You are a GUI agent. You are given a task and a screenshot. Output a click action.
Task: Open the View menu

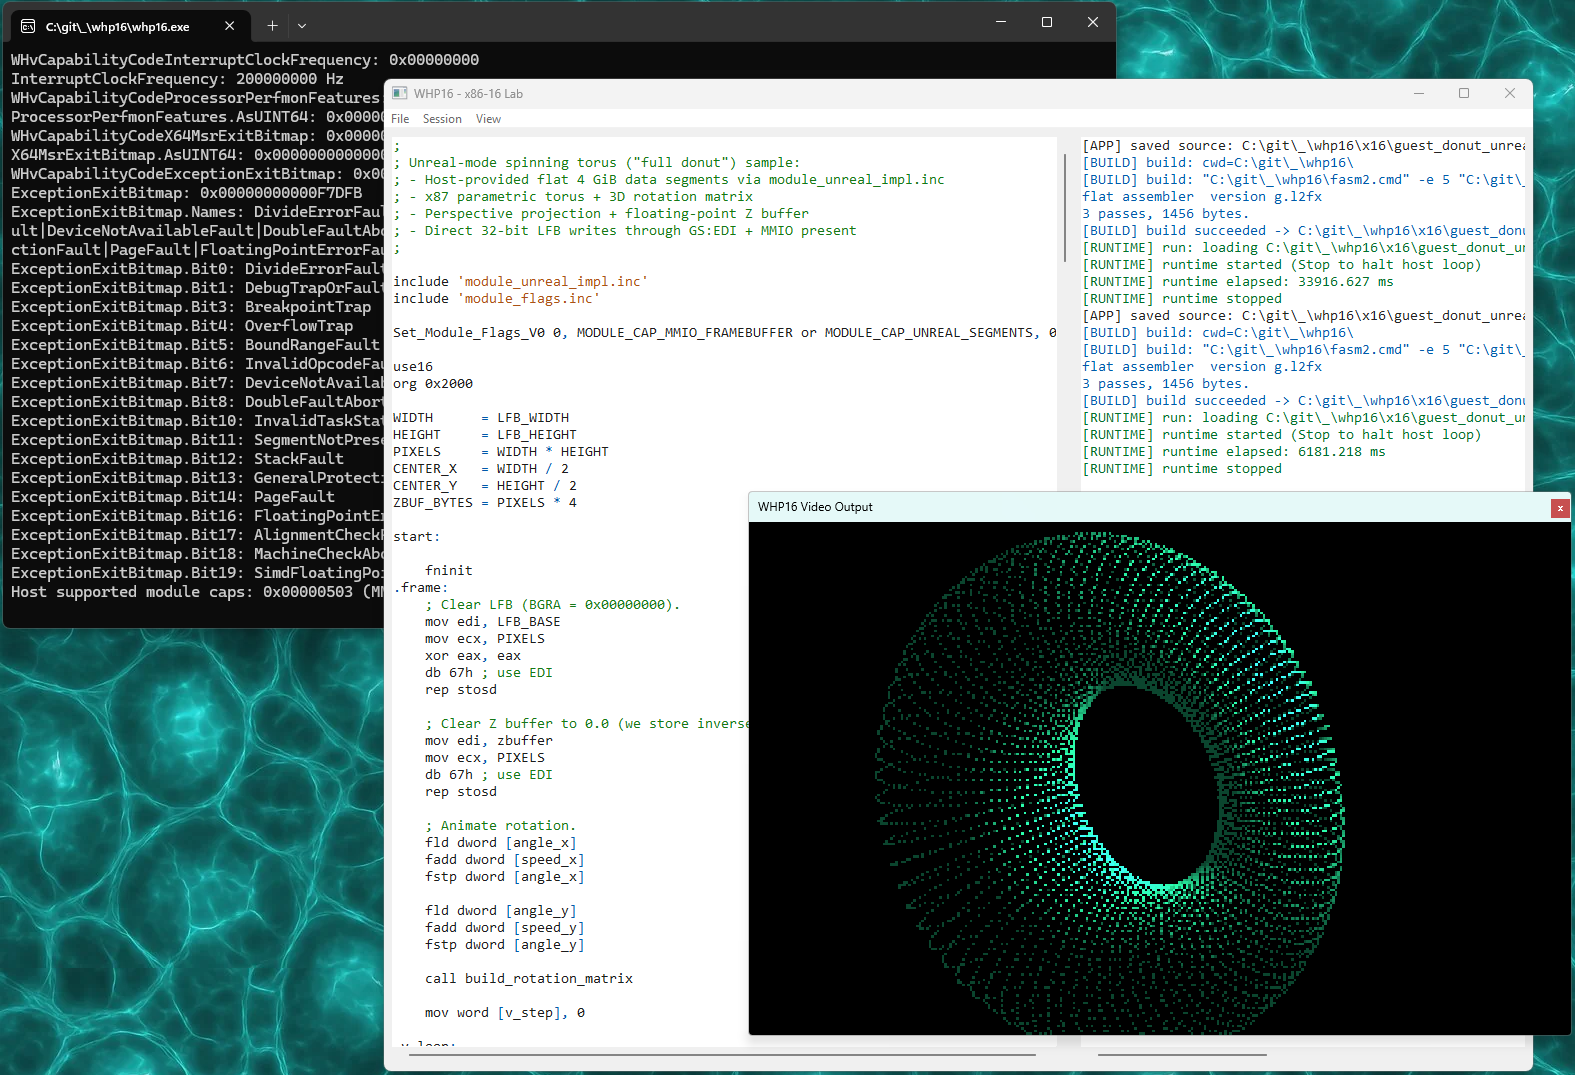[488, 119]
